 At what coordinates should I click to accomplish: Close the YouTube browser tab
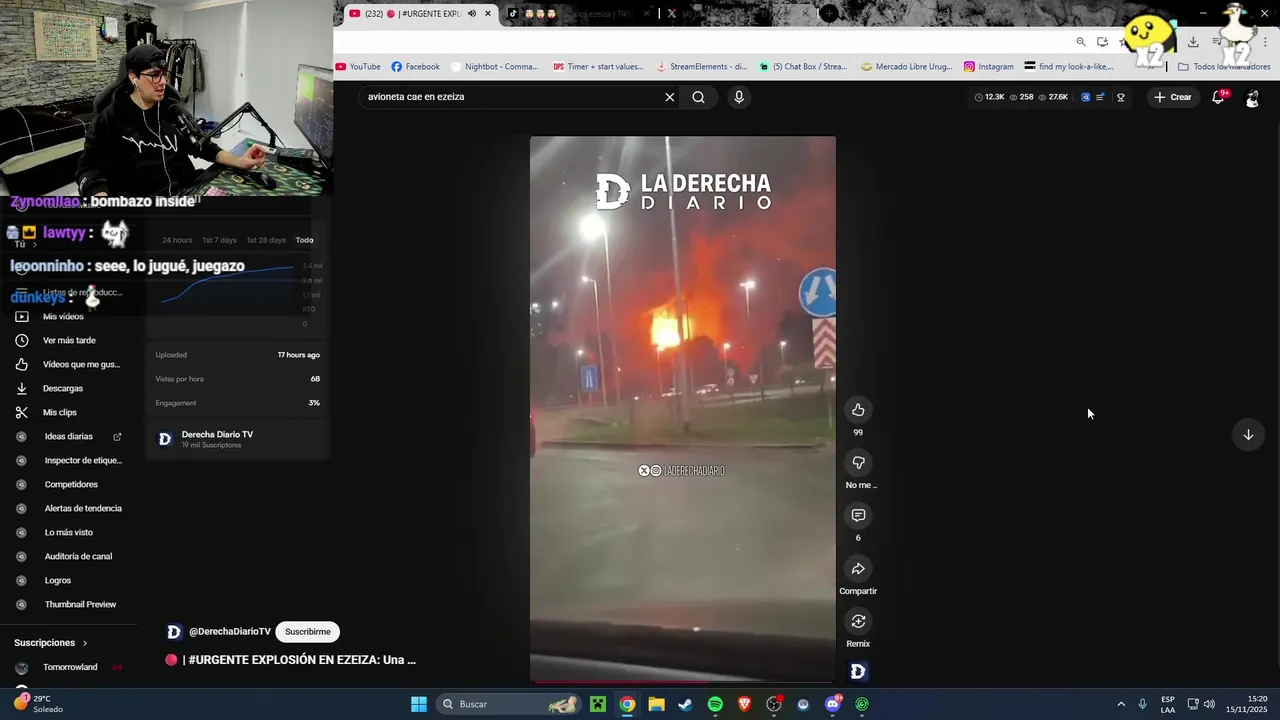pyautogui.click(x=488, y=14)
